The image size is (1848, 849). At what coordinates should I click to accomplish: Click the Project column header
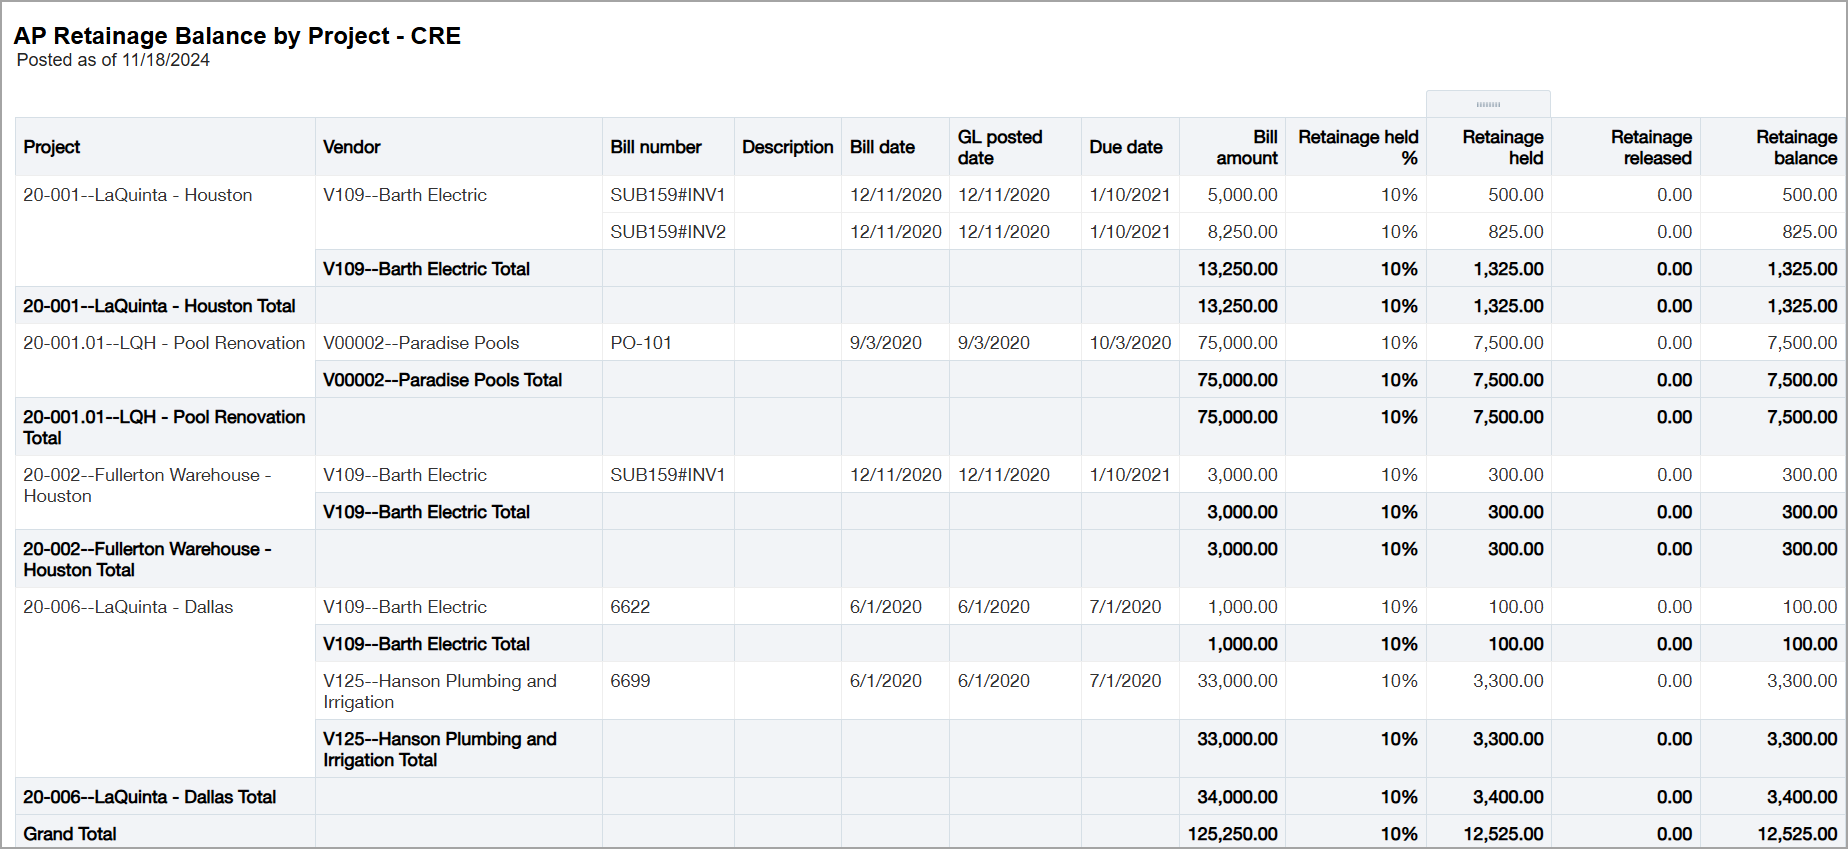click(52, 147)
